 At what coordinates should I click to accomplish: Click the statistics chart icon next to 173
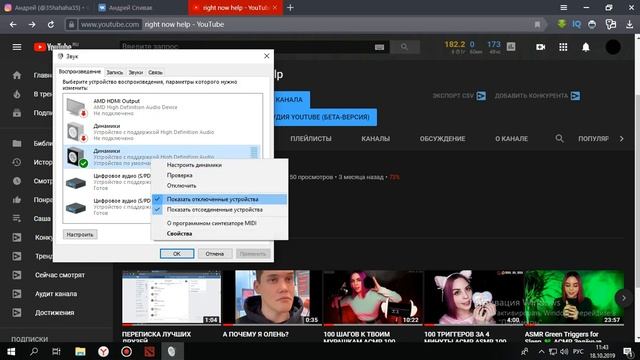point(511,47)
